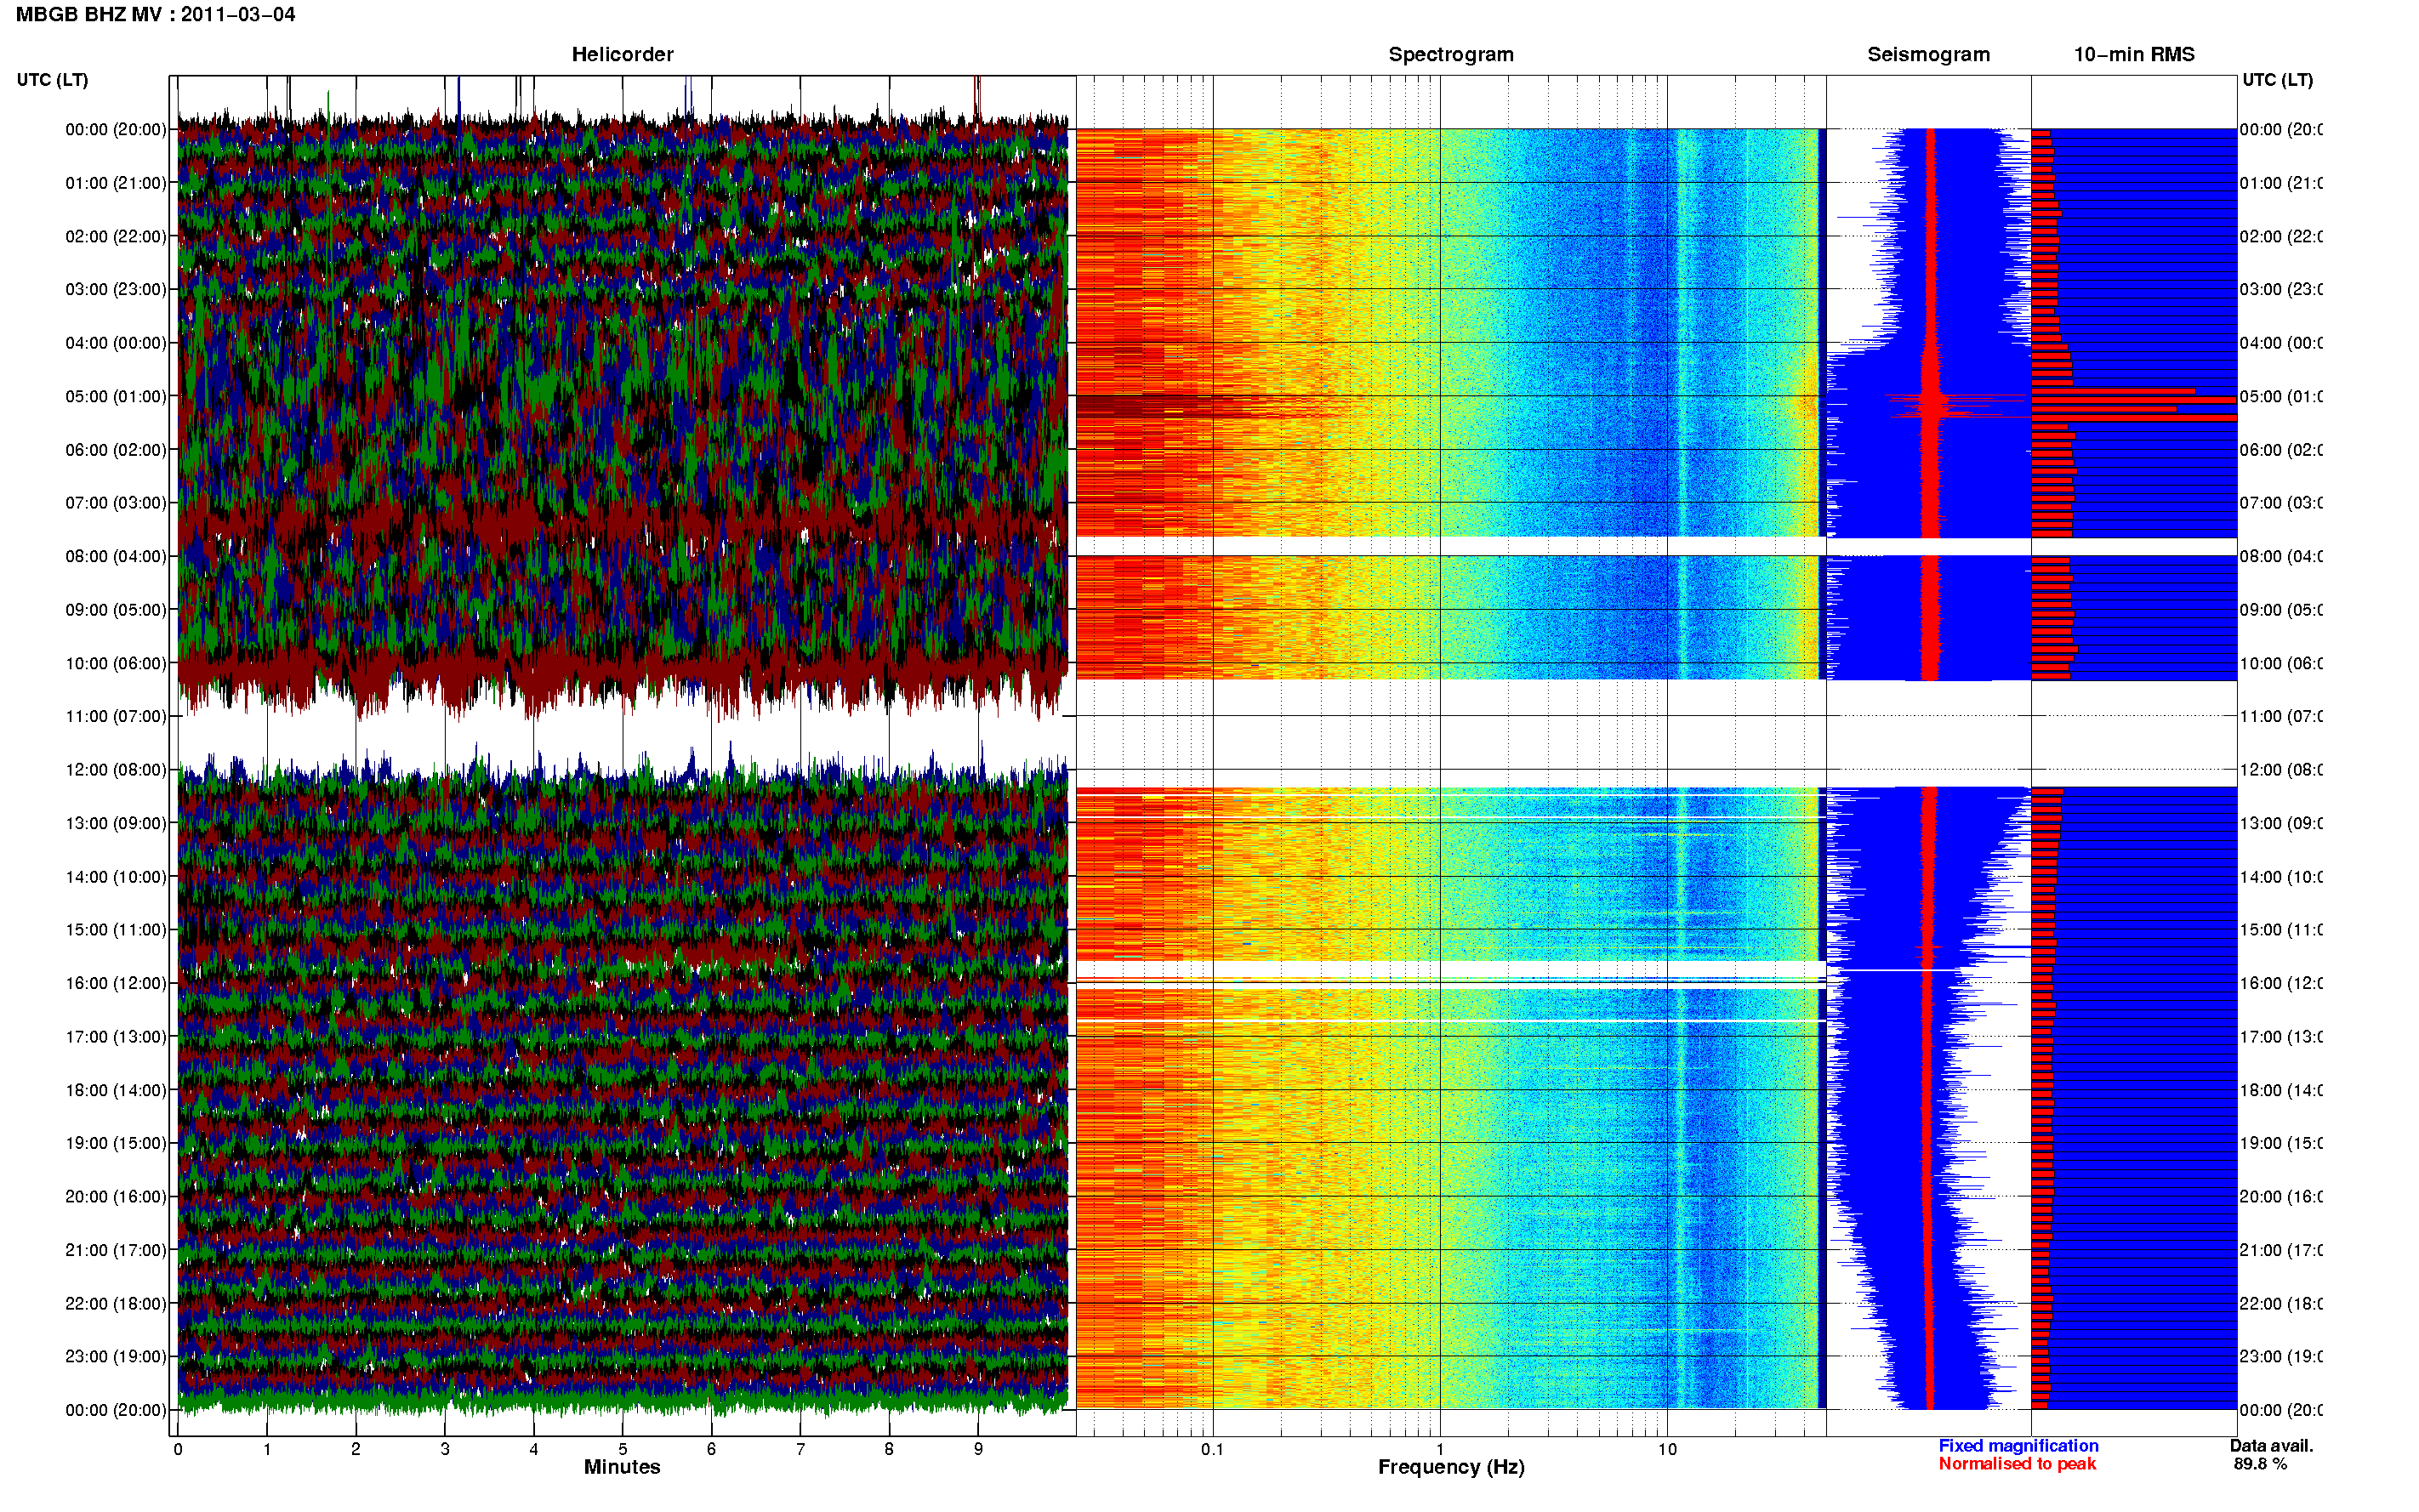Click the 'Seismogram' panel heading
The width and height of the screenshot is (2419, 1512).
[1928, 55]
